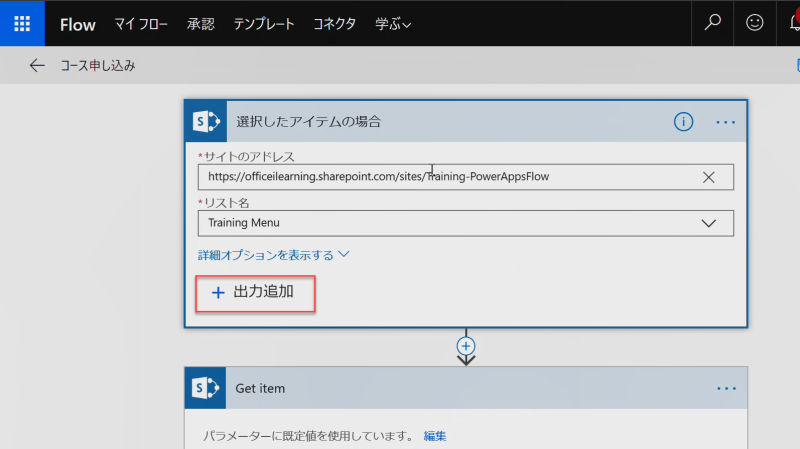Open the テンプレート menu item
This screenshot has height=449, width=800.
[264, 24]
